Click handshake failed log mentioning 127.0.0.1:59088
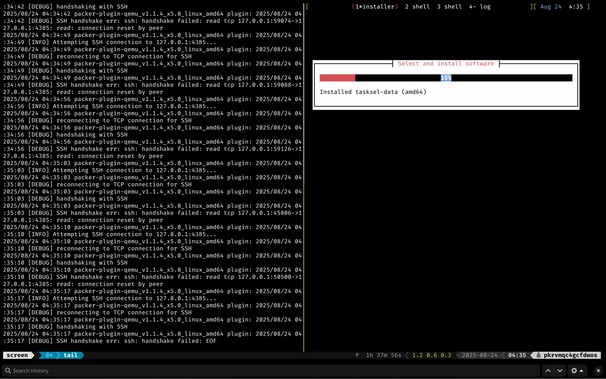The height and width of the screenshot is (379, 606). click(x=153, y=85)
